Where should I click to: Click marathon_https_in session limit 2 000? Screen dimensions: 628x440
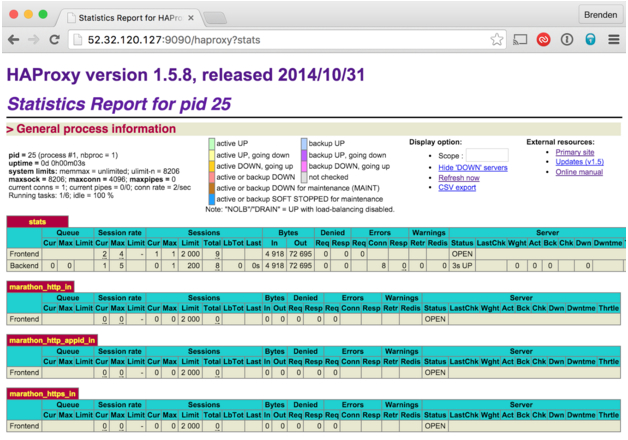(x=190, y=426)
